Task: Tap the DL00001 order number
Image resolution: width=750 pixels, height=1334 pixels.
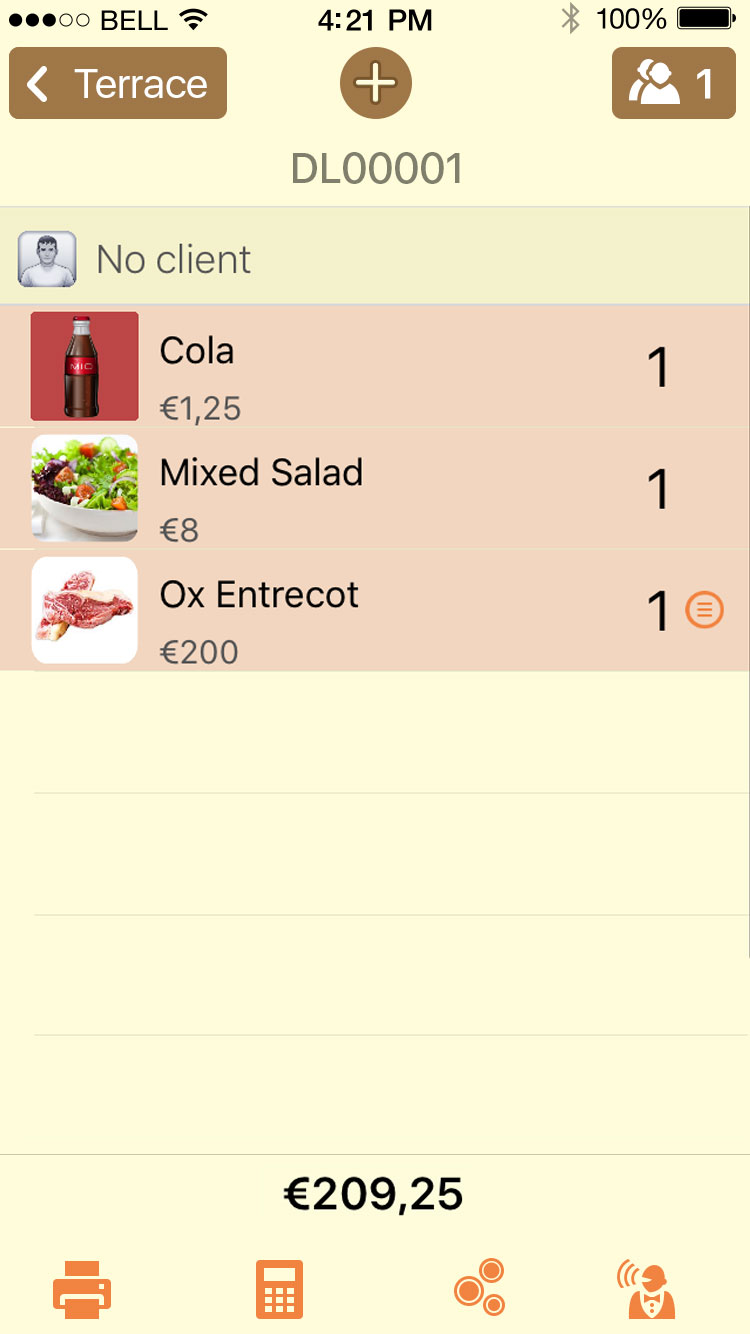Action: [377, 170]
